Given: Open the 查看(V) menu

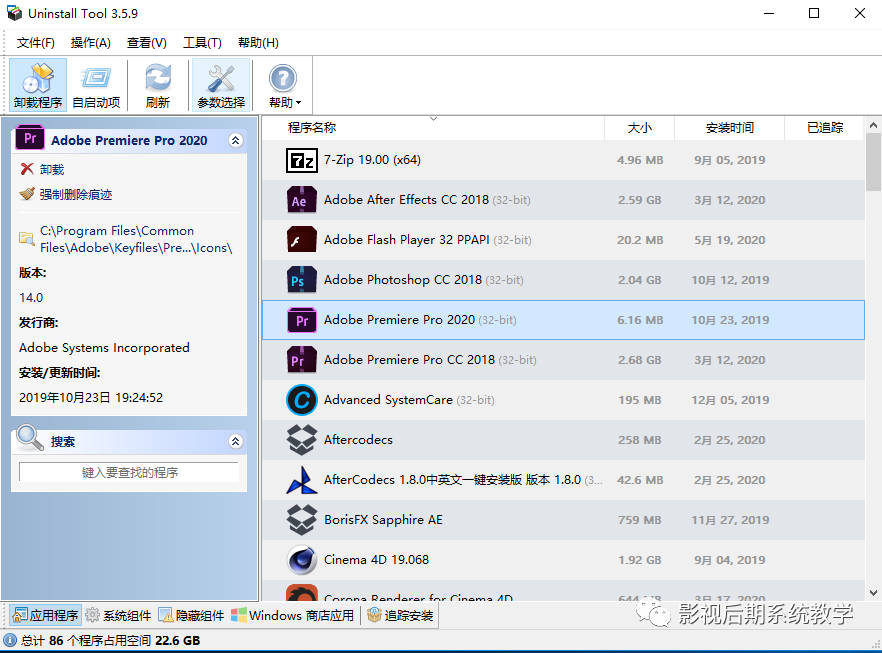Looking at the screenshot, I should [147, 43].
